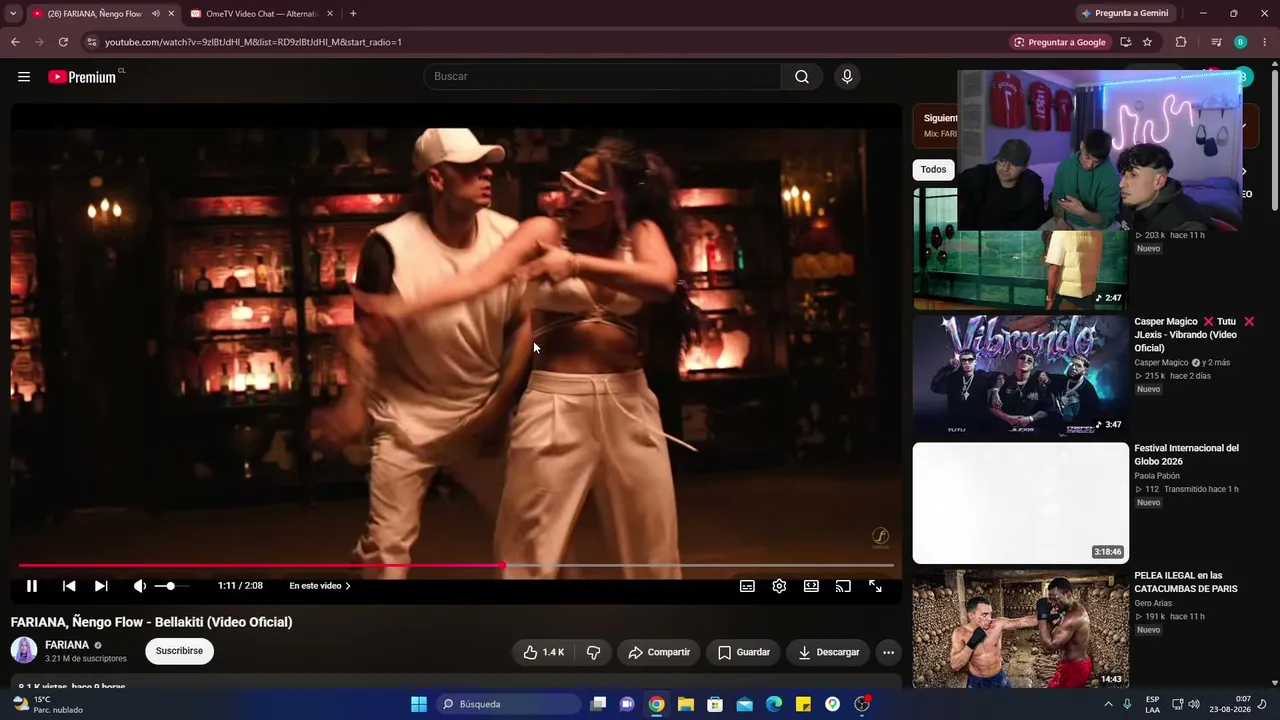The image size is (1280, 720).
Task: Open the Chrome profile avatar
Action: 1240,42
